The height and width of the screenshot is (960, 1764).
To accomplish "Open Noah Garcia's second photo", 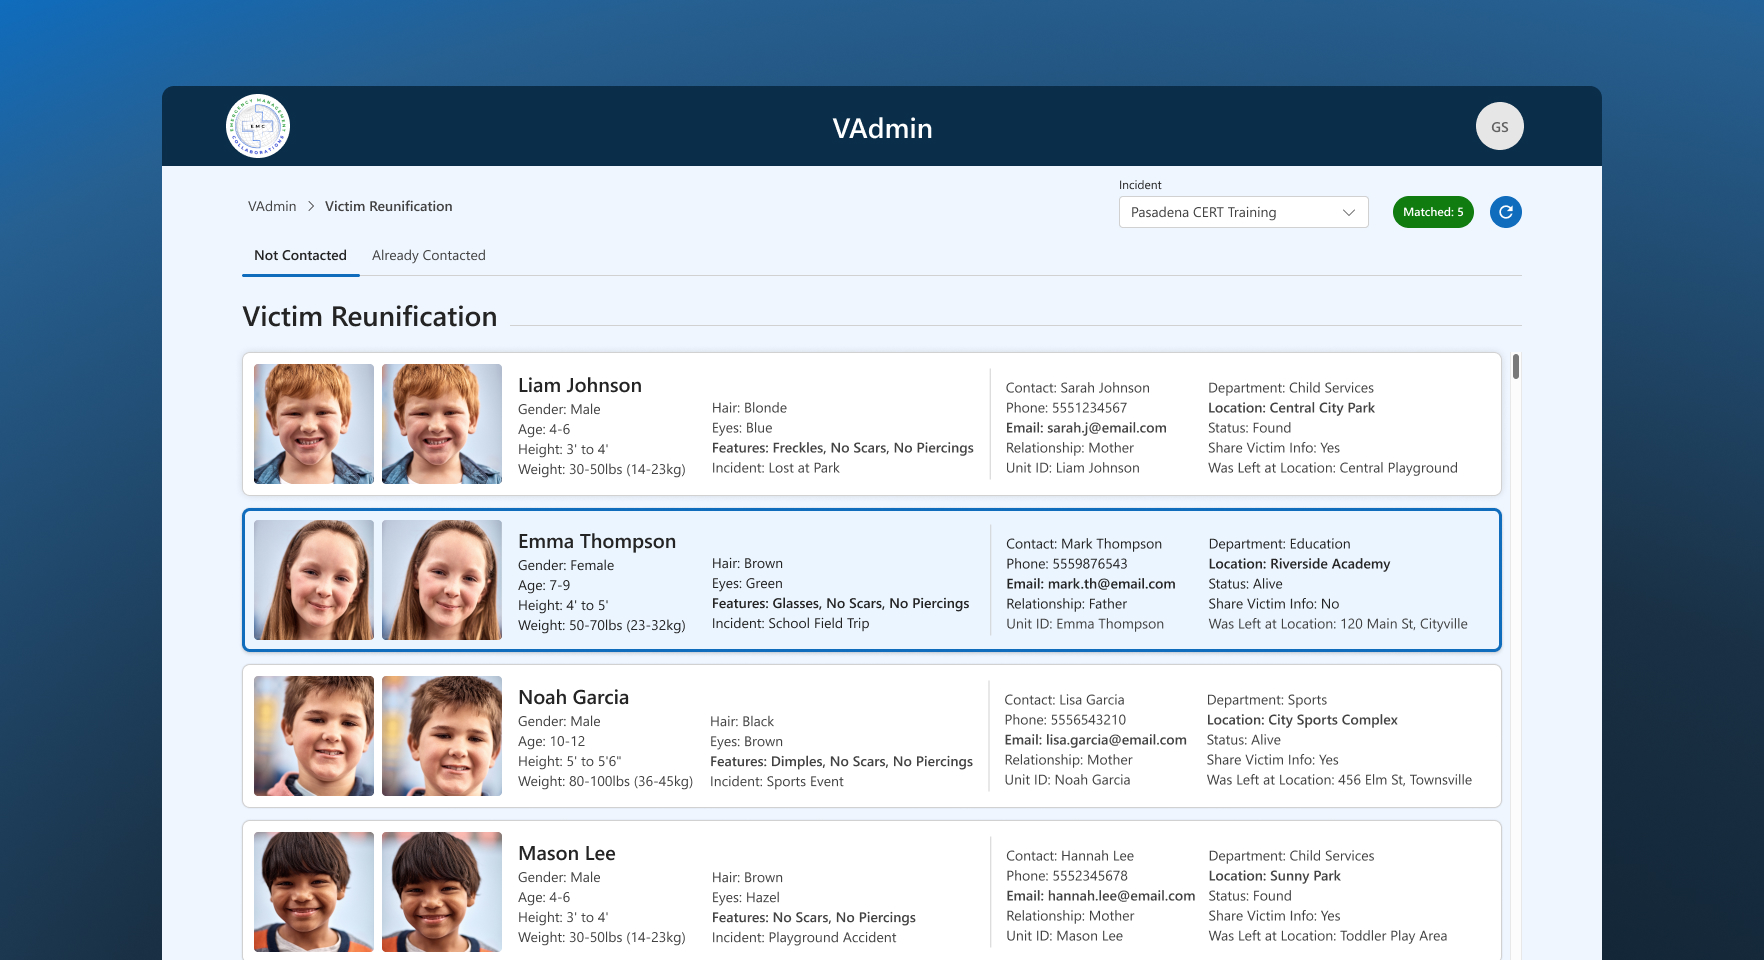I will [x=442, y=736].
